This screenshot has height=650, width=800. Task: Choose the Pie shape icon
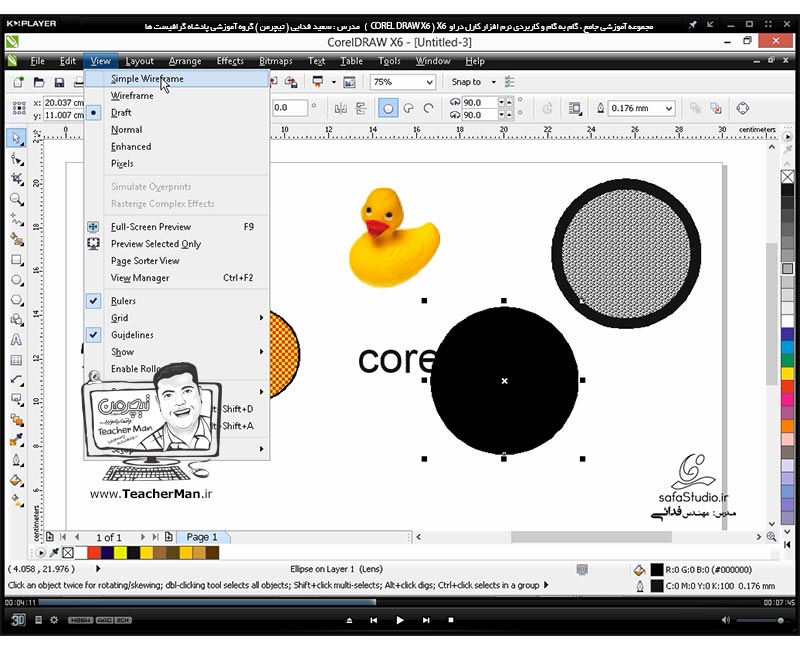tap(409, 108)
